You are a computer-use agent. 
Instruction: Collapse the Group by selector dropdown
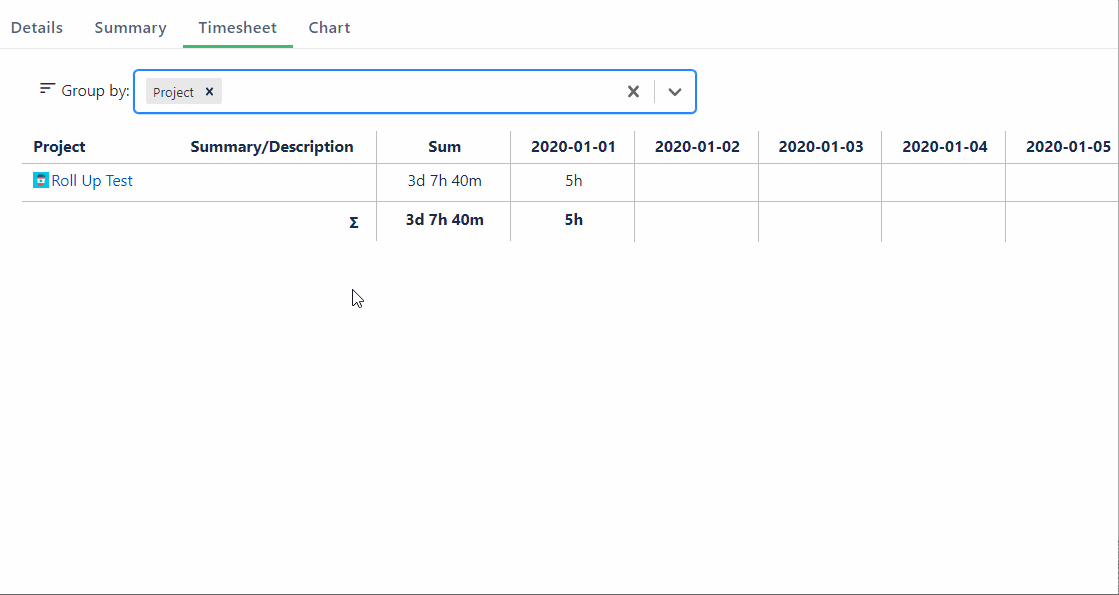[x=674, y=91]
